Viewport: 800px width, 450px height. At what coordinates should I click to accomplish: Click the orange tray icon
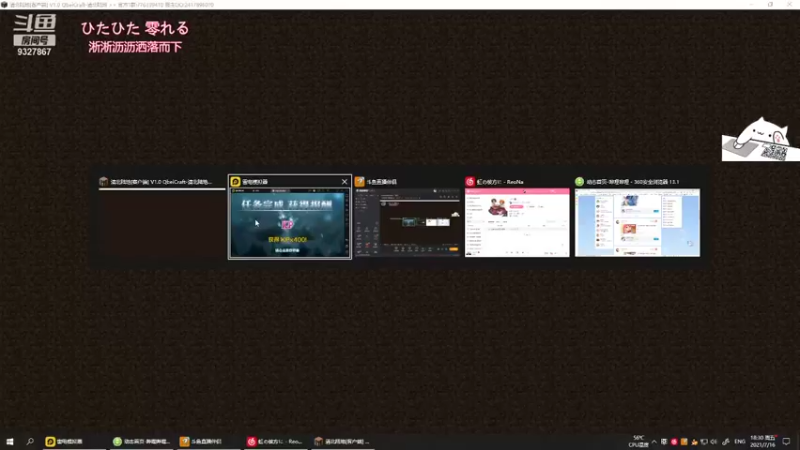(684, 442)
